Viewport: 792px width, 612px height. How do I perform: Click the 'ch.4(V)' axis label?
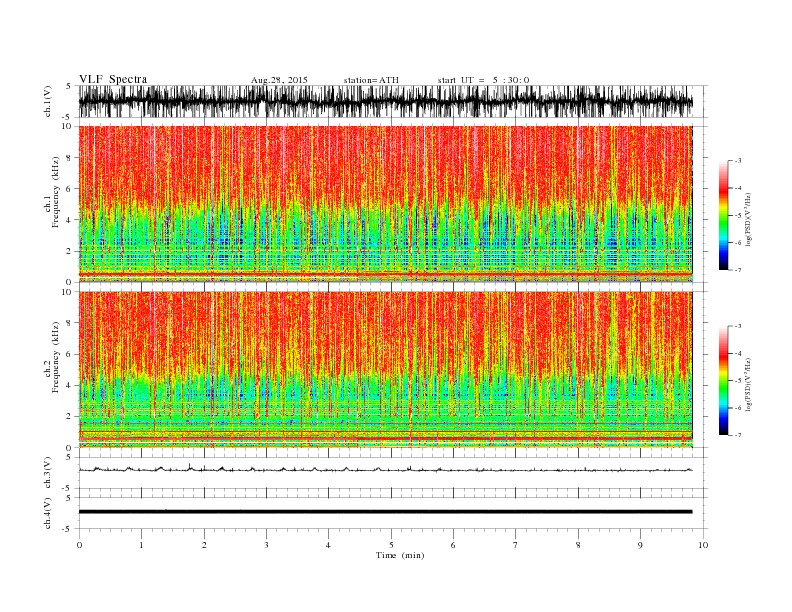pyautogui.click(x=48, y=513)
